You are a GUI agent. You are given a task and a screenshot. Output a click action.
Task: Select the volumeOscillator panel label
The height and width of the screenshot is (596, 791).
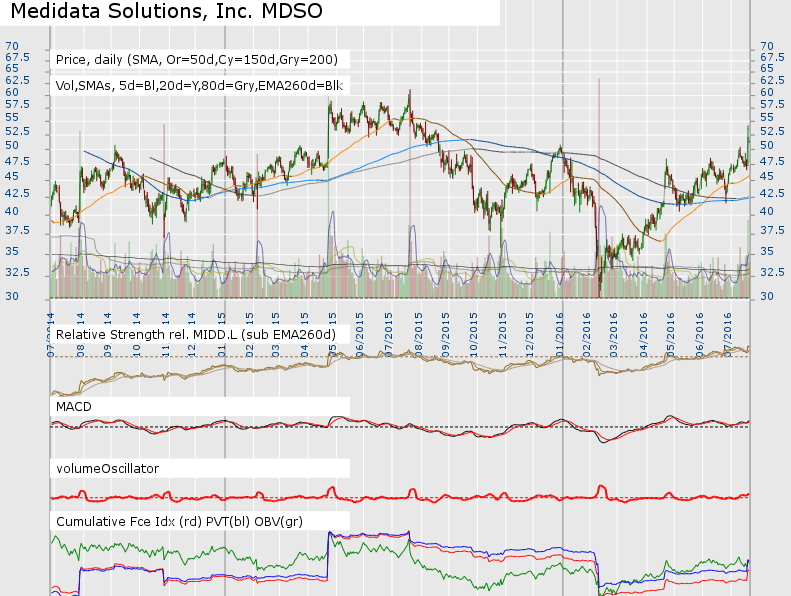click(107, 469)
